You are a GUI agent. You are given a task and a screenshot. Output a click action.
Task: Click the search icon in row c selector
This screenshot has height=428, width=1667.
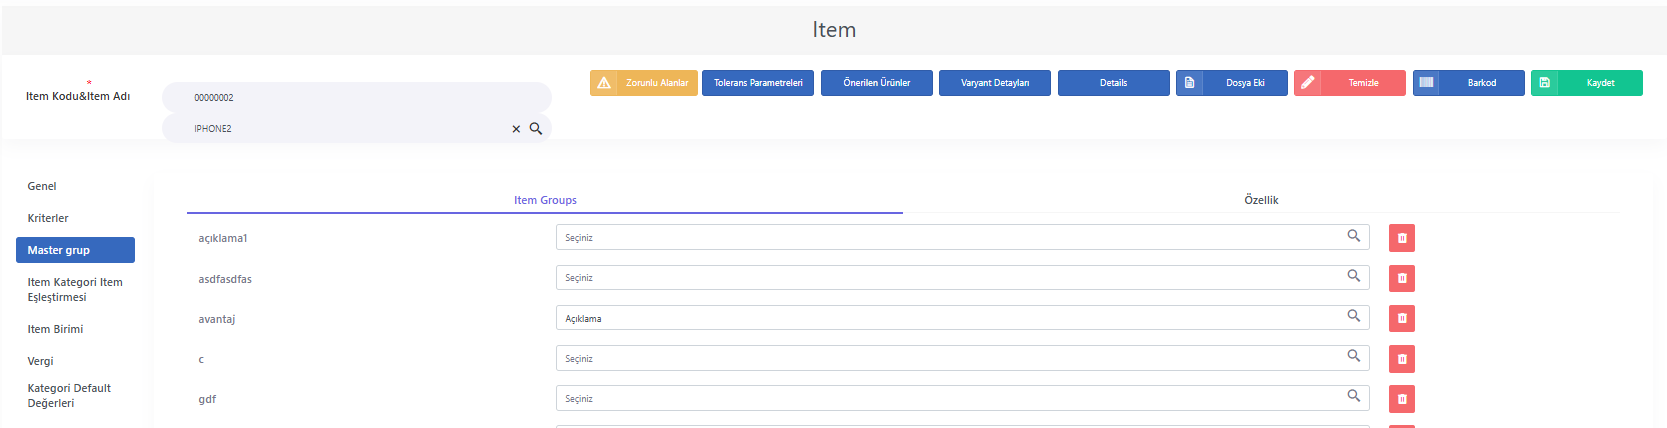pos(1353,356)
